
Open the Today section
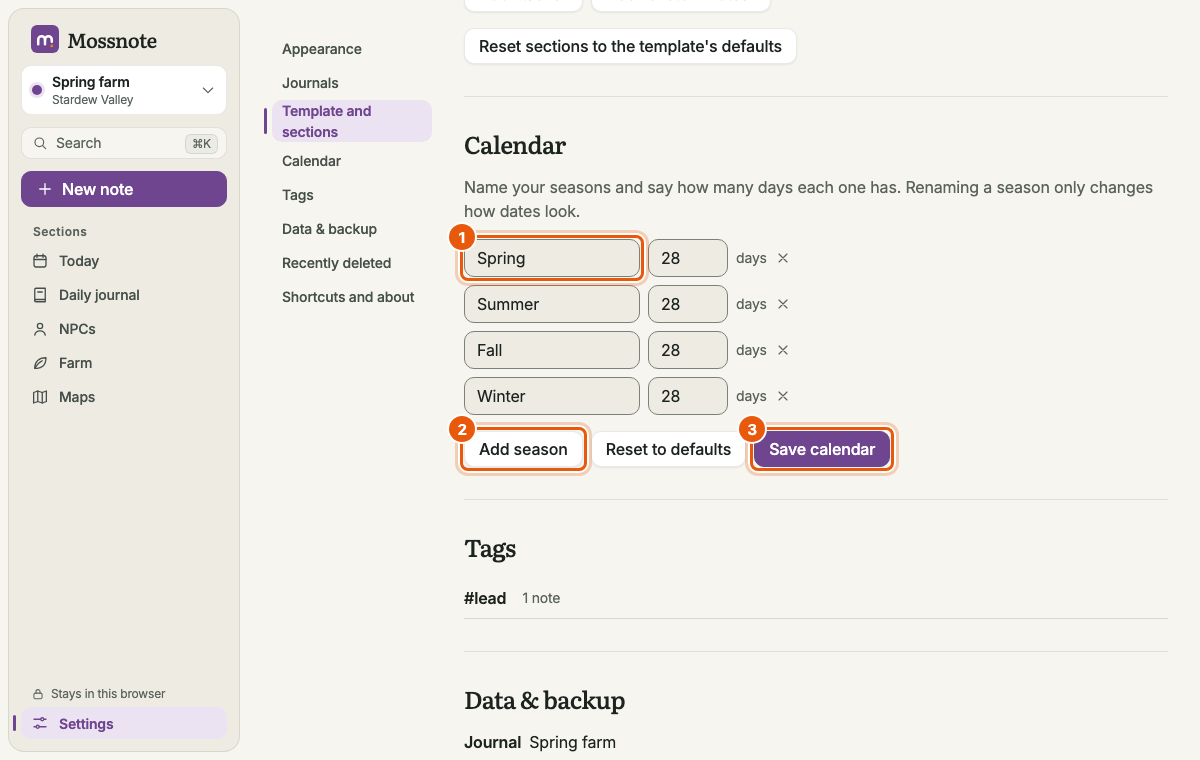click(124, 261)
